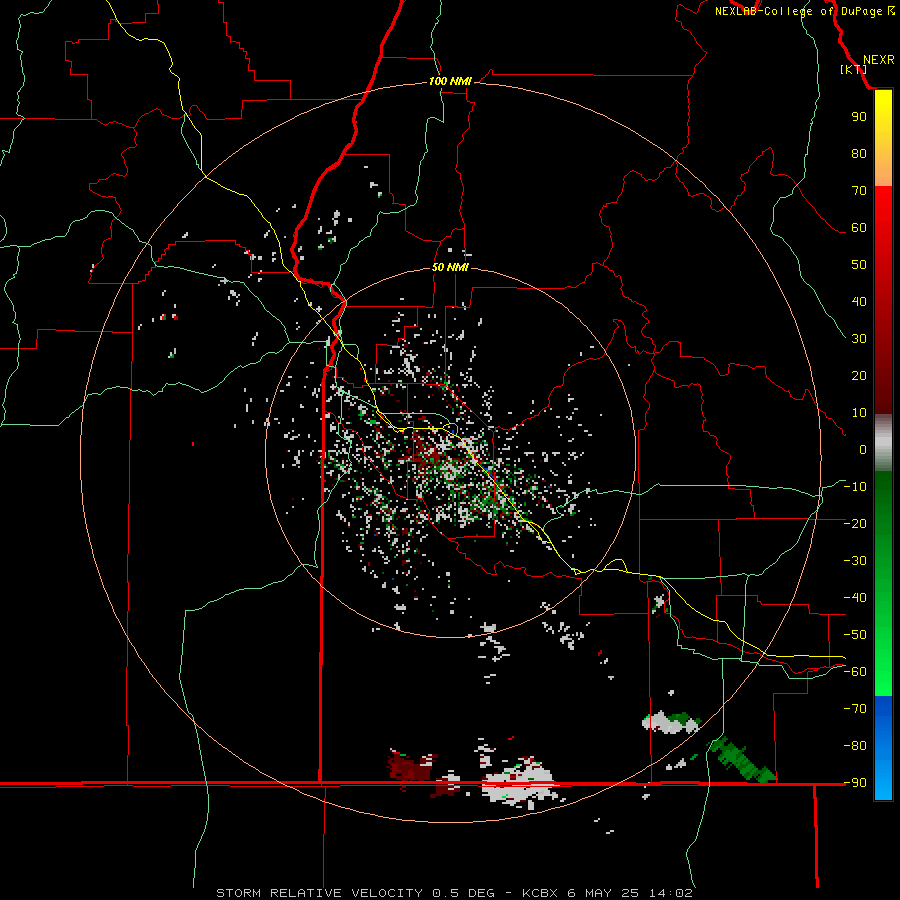The height and width of the screenshot is (900, 900).
Task: Select the -10 knot scale label
Action: tap(855, 487)
